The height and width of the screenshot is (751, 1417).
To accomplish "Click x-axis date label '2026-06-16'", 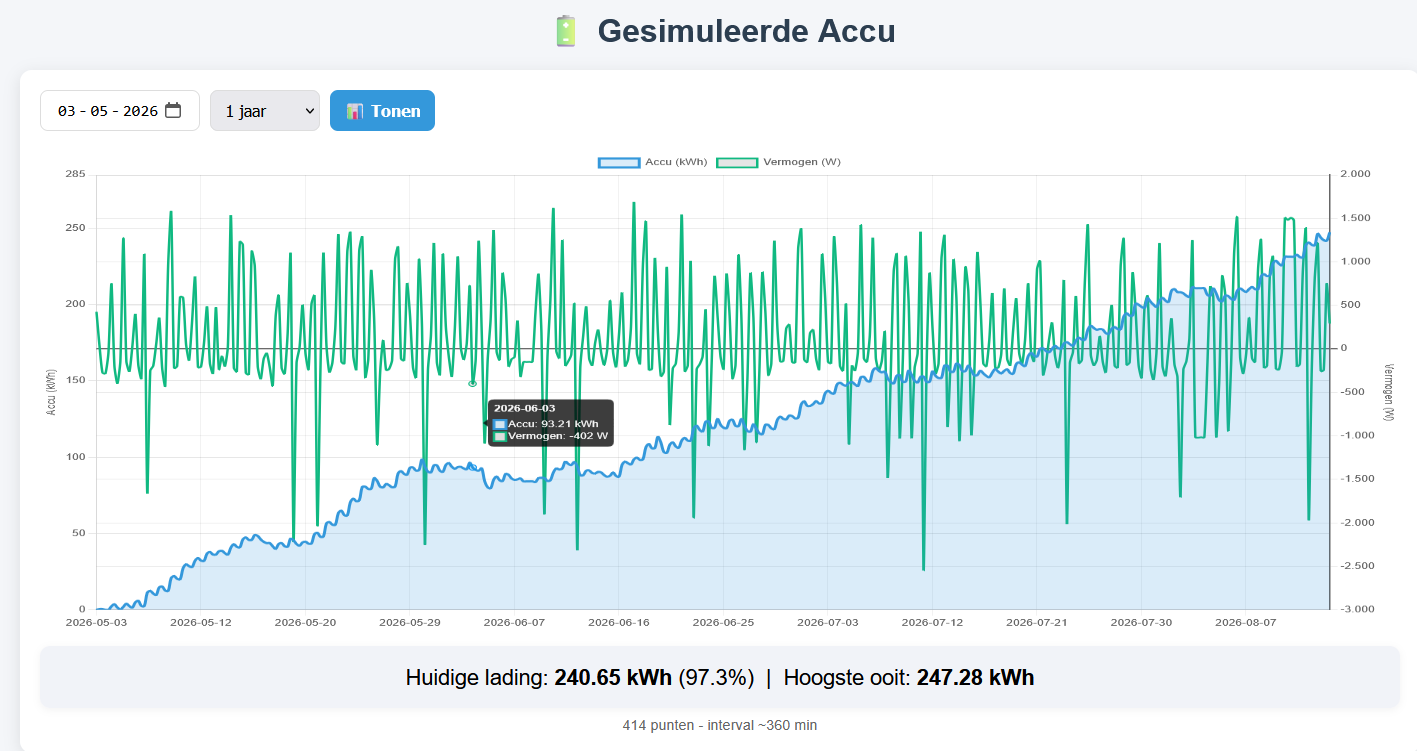I will tap(619, 622).
